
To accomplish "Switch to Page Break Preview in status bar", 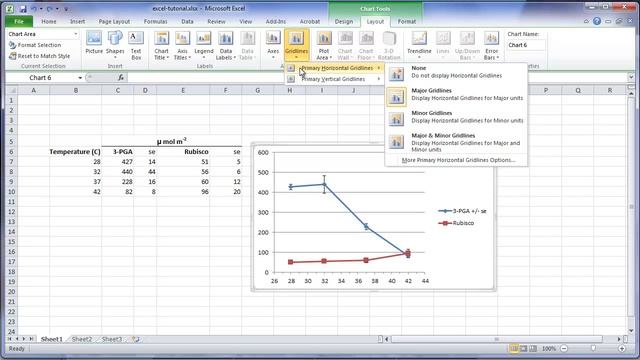I will point(533,349).
